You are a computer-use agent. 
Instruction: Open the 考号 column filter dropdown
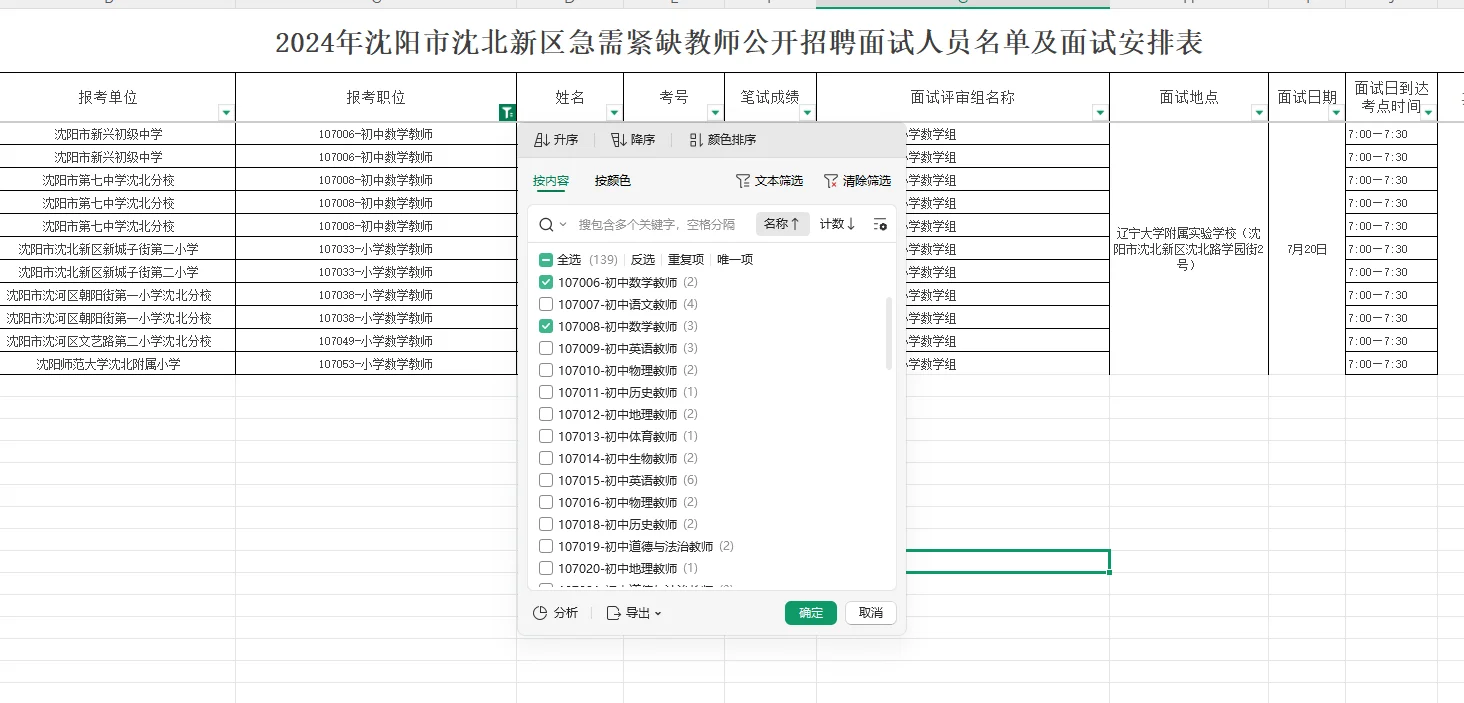pos(714,113)
